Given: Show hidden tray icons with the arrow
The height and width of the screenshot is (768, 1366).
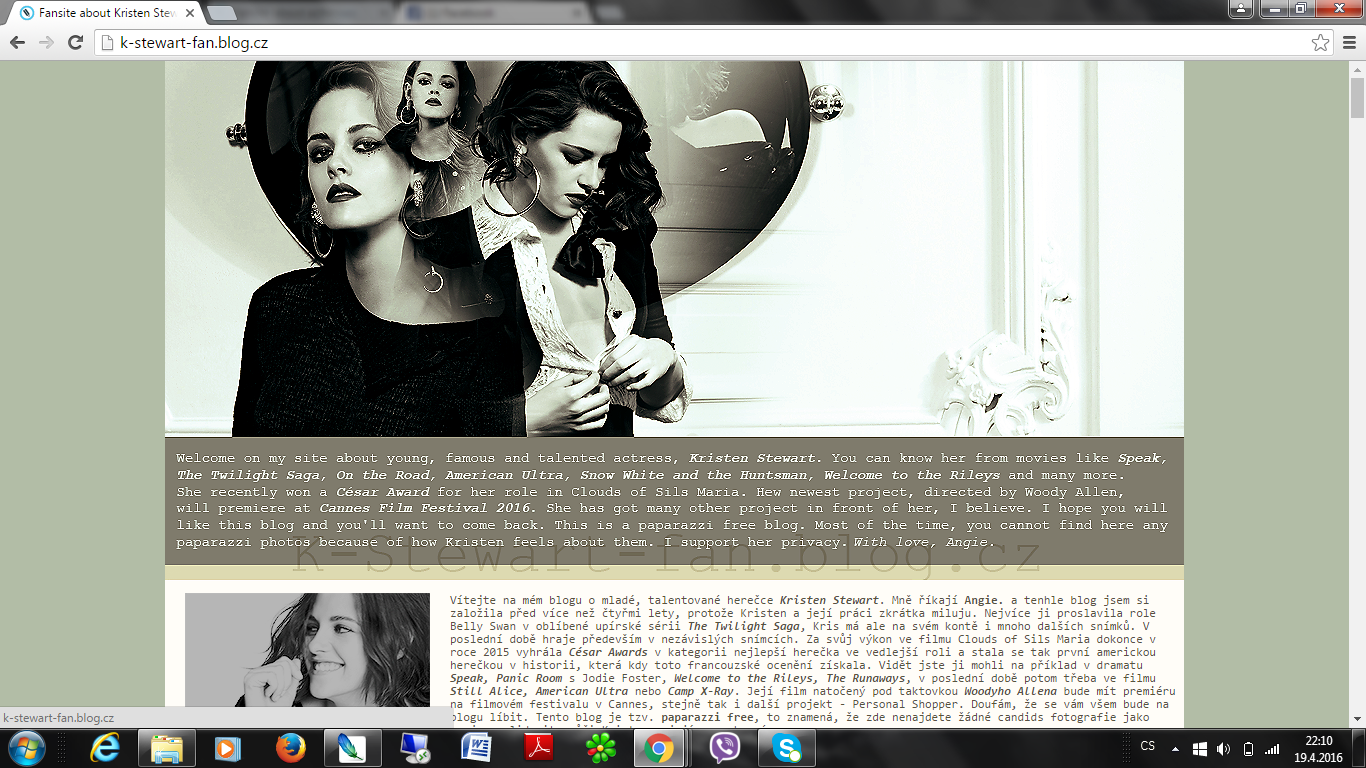Looking at the screenshot, I should (1175, 748).
